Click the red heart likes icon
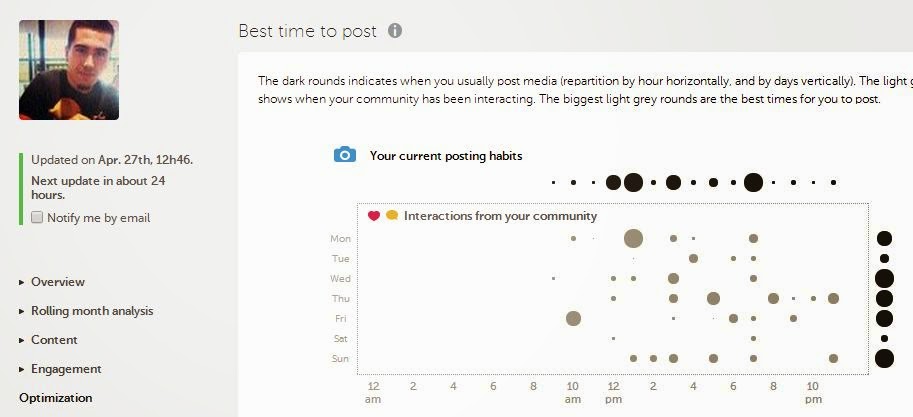Image resolution: width=913 pixels, height=417 pixels. pyautogui.click(x=374, y=215)
